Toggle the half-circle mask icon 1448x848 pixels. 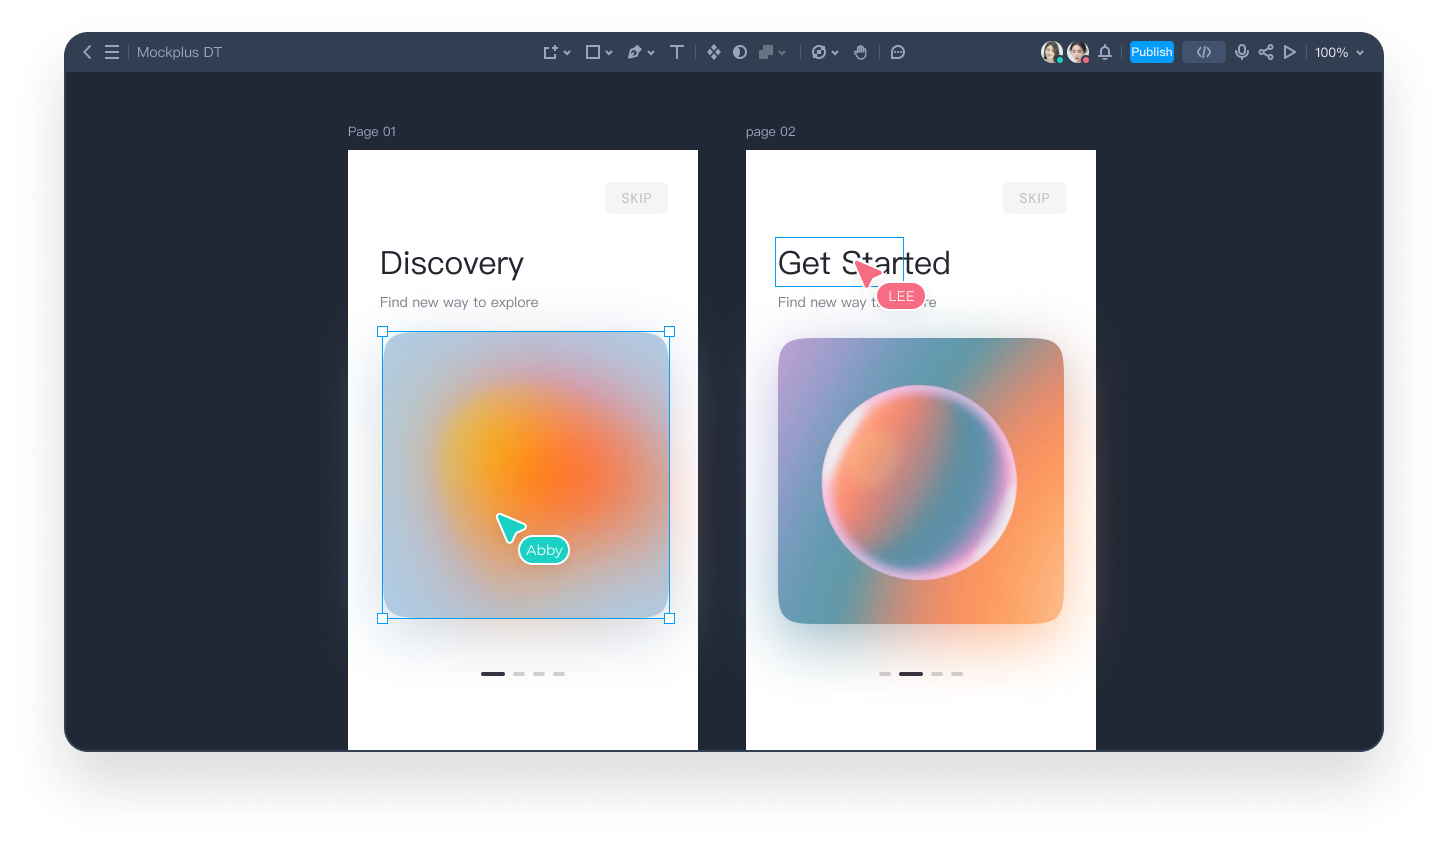click(740, 52)
